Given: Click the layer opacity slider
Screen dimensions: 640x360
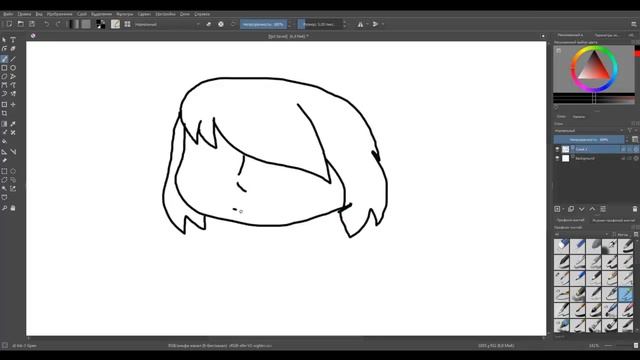Looking at the screenshot, I should [x=589, y=140].
